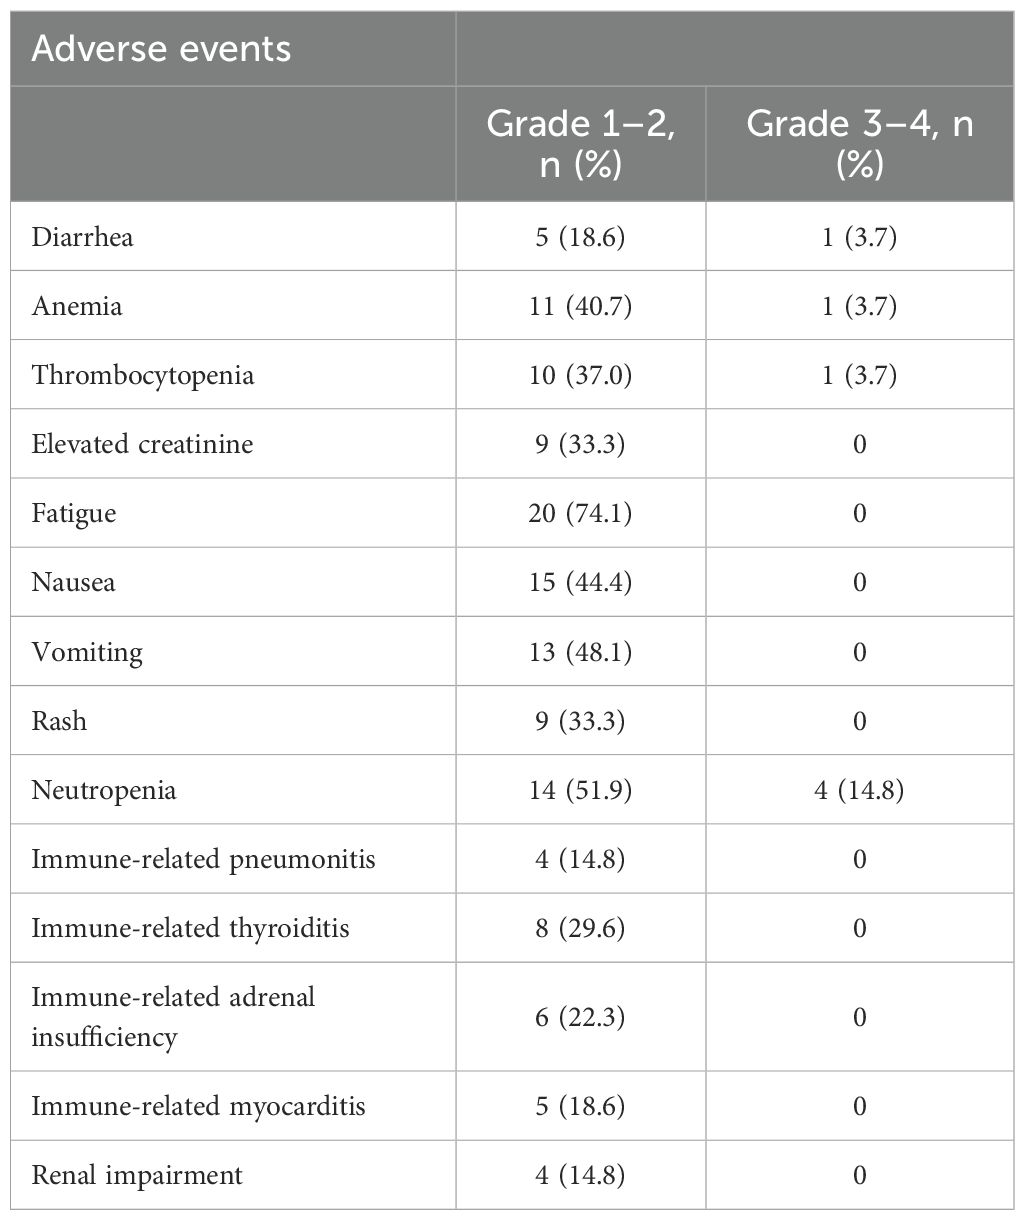Select the "Immune-related myocarditis" row label
The height and width of the screenshot is (1220, 1025).
(198, 1106)
